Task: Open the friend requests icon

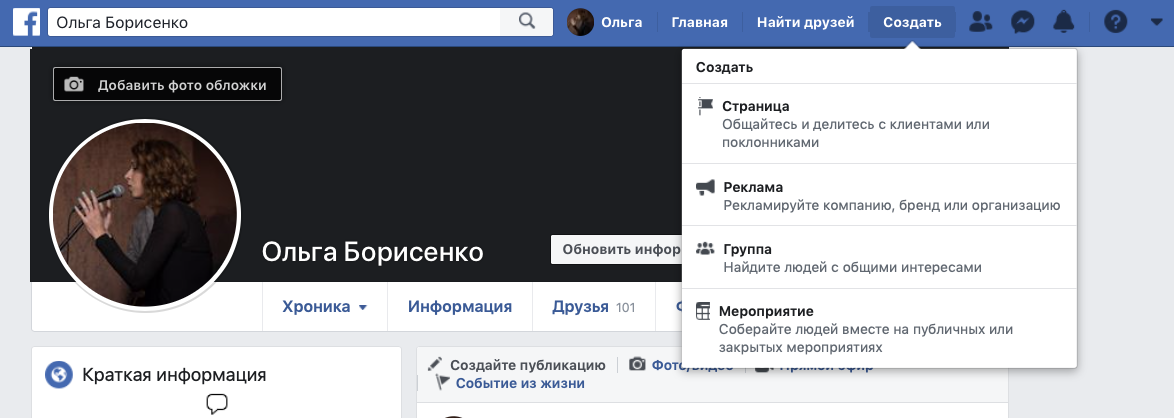Action: pyautogui.click(x=980, y=22)
